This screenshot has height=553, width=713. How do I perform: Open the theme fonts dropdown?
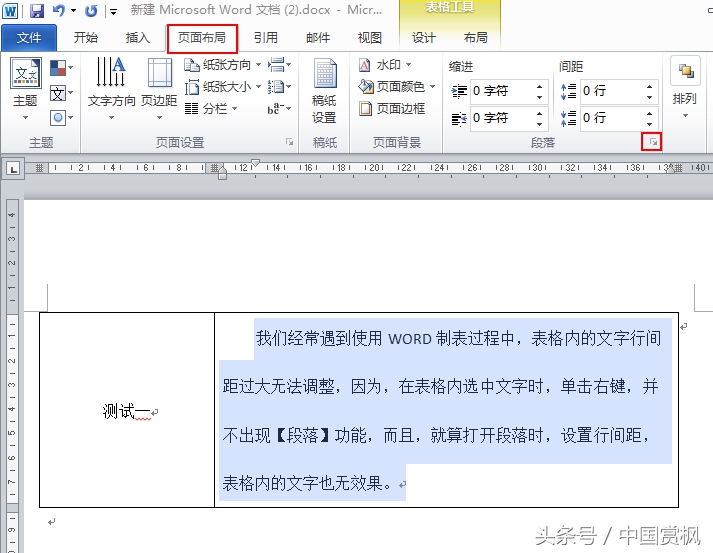pyautogui.click(x=61, y=94)
